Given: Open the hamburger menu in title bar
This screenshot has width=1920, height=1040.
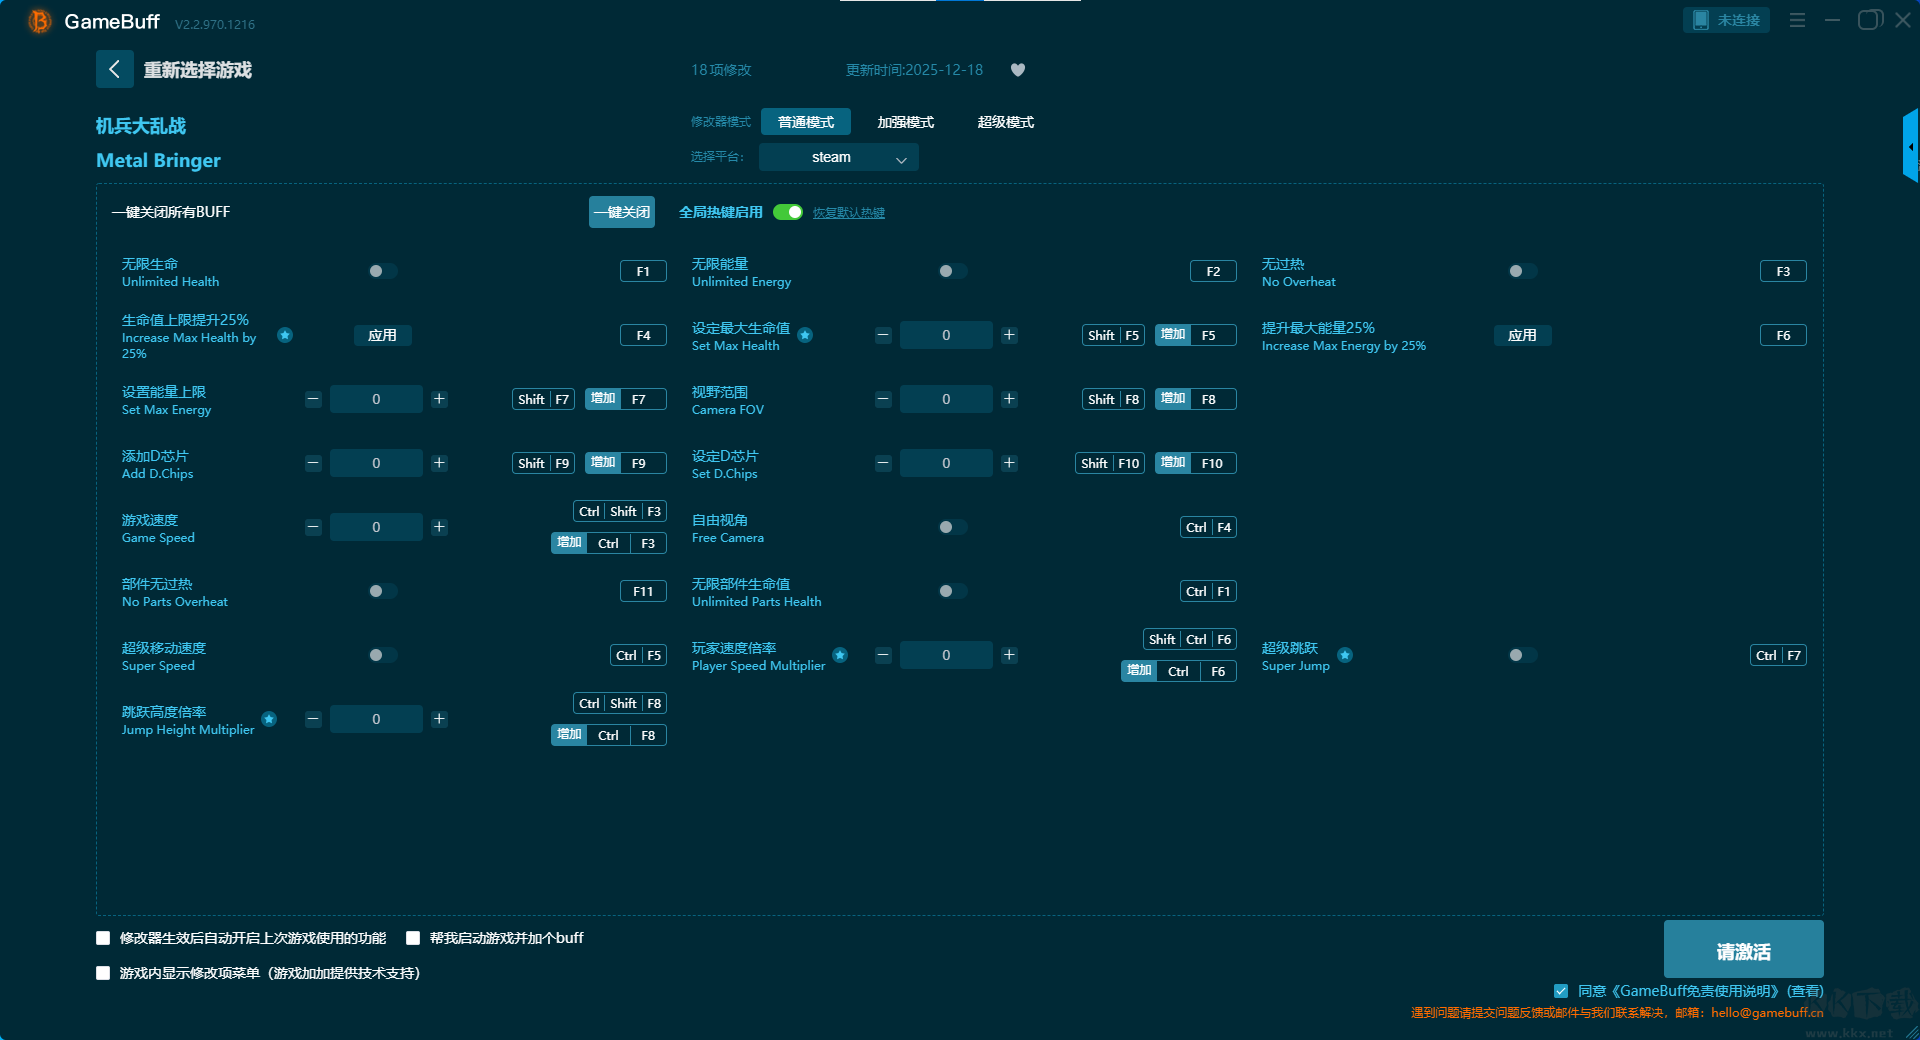Looking at the screenshot, I should (1797, 20).
